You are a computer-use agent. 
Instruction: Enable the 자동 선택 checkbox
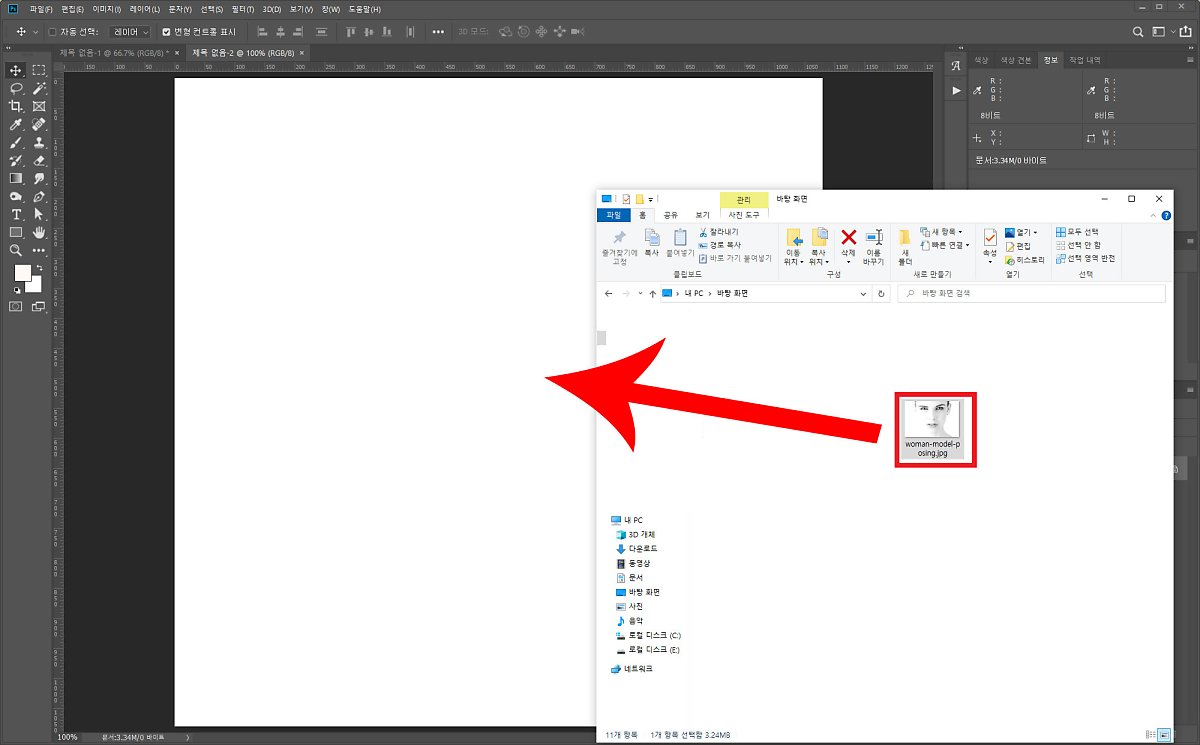click(52, 32)
